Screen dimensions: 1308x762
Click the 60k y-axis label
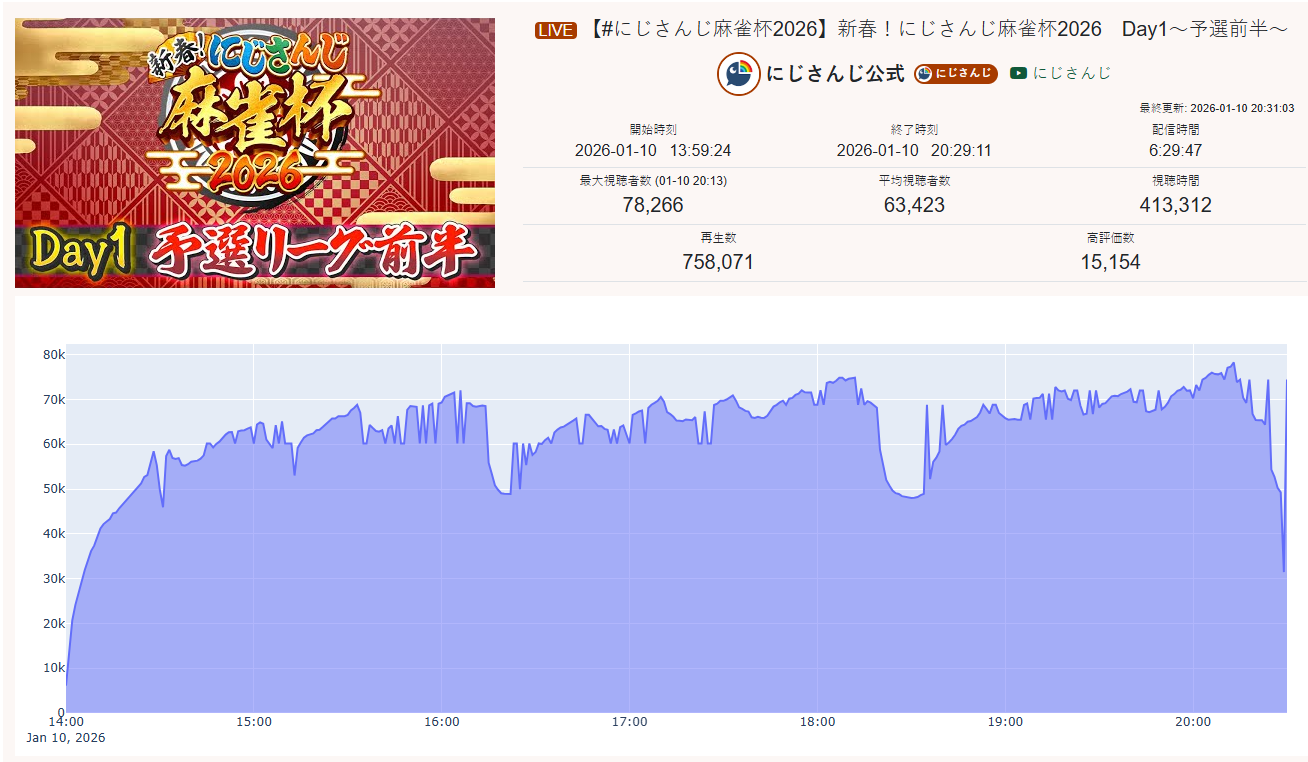coord(53,444)
